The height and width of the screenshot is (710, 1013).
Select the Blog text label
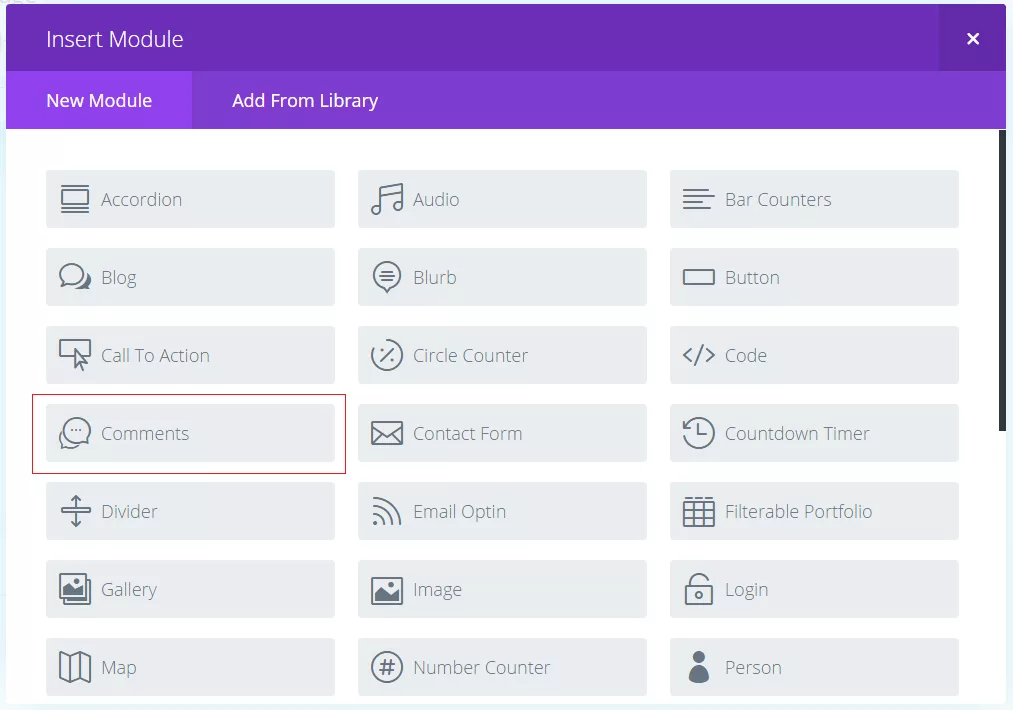119,278
